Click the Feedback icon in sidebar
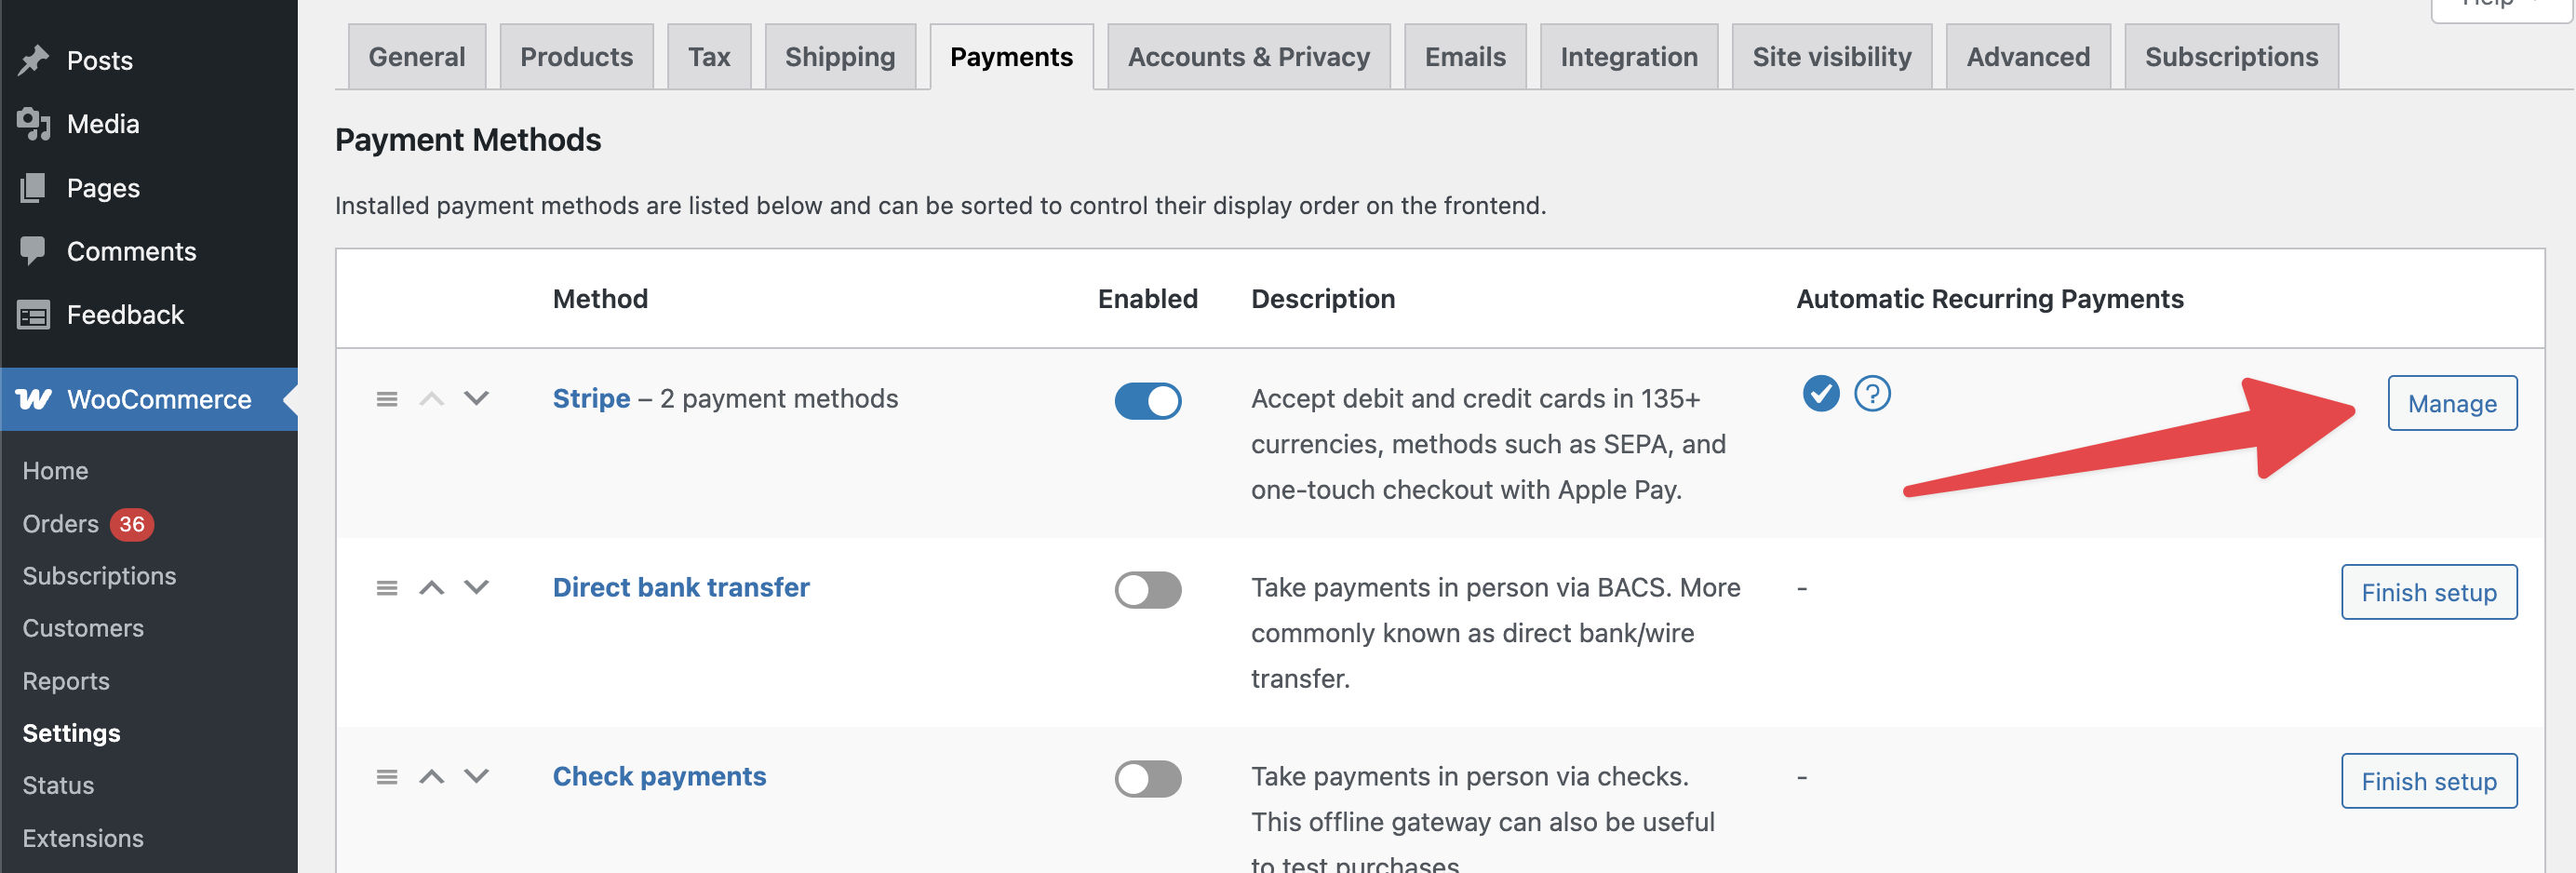This screenshot has width=2576, height=873. [33, 314]
